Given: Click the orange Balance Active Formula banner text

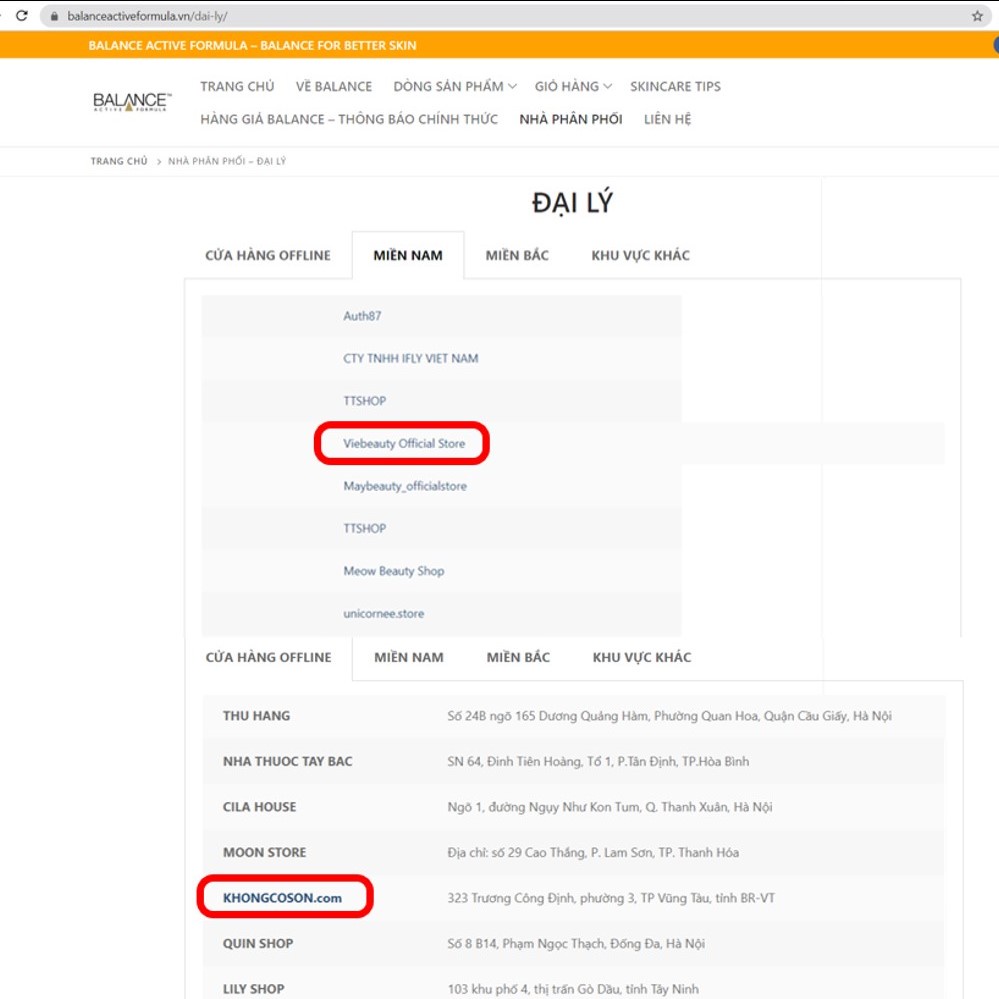Looking at the screenshot, I should (252, 46).
